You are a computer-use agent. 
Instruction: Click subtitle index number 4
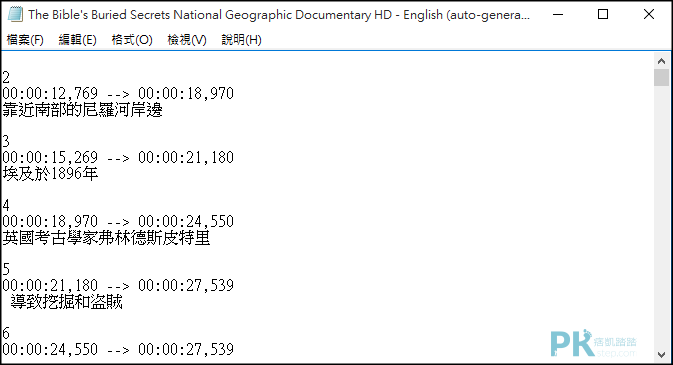(x=6, y=205)
